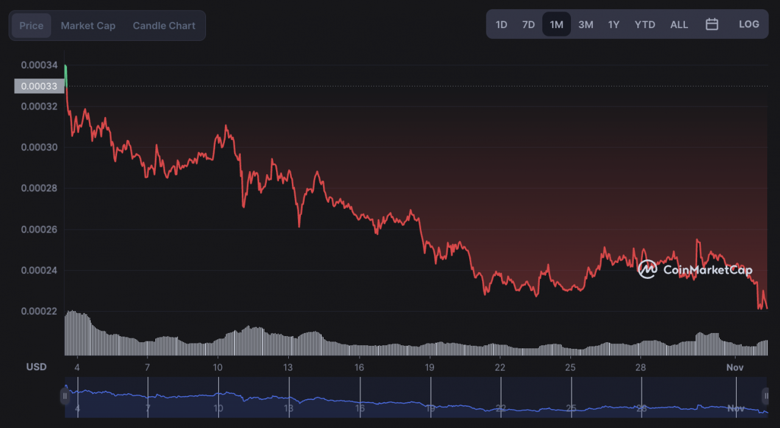
Task: Select the 1D time range
Action: 502,24
